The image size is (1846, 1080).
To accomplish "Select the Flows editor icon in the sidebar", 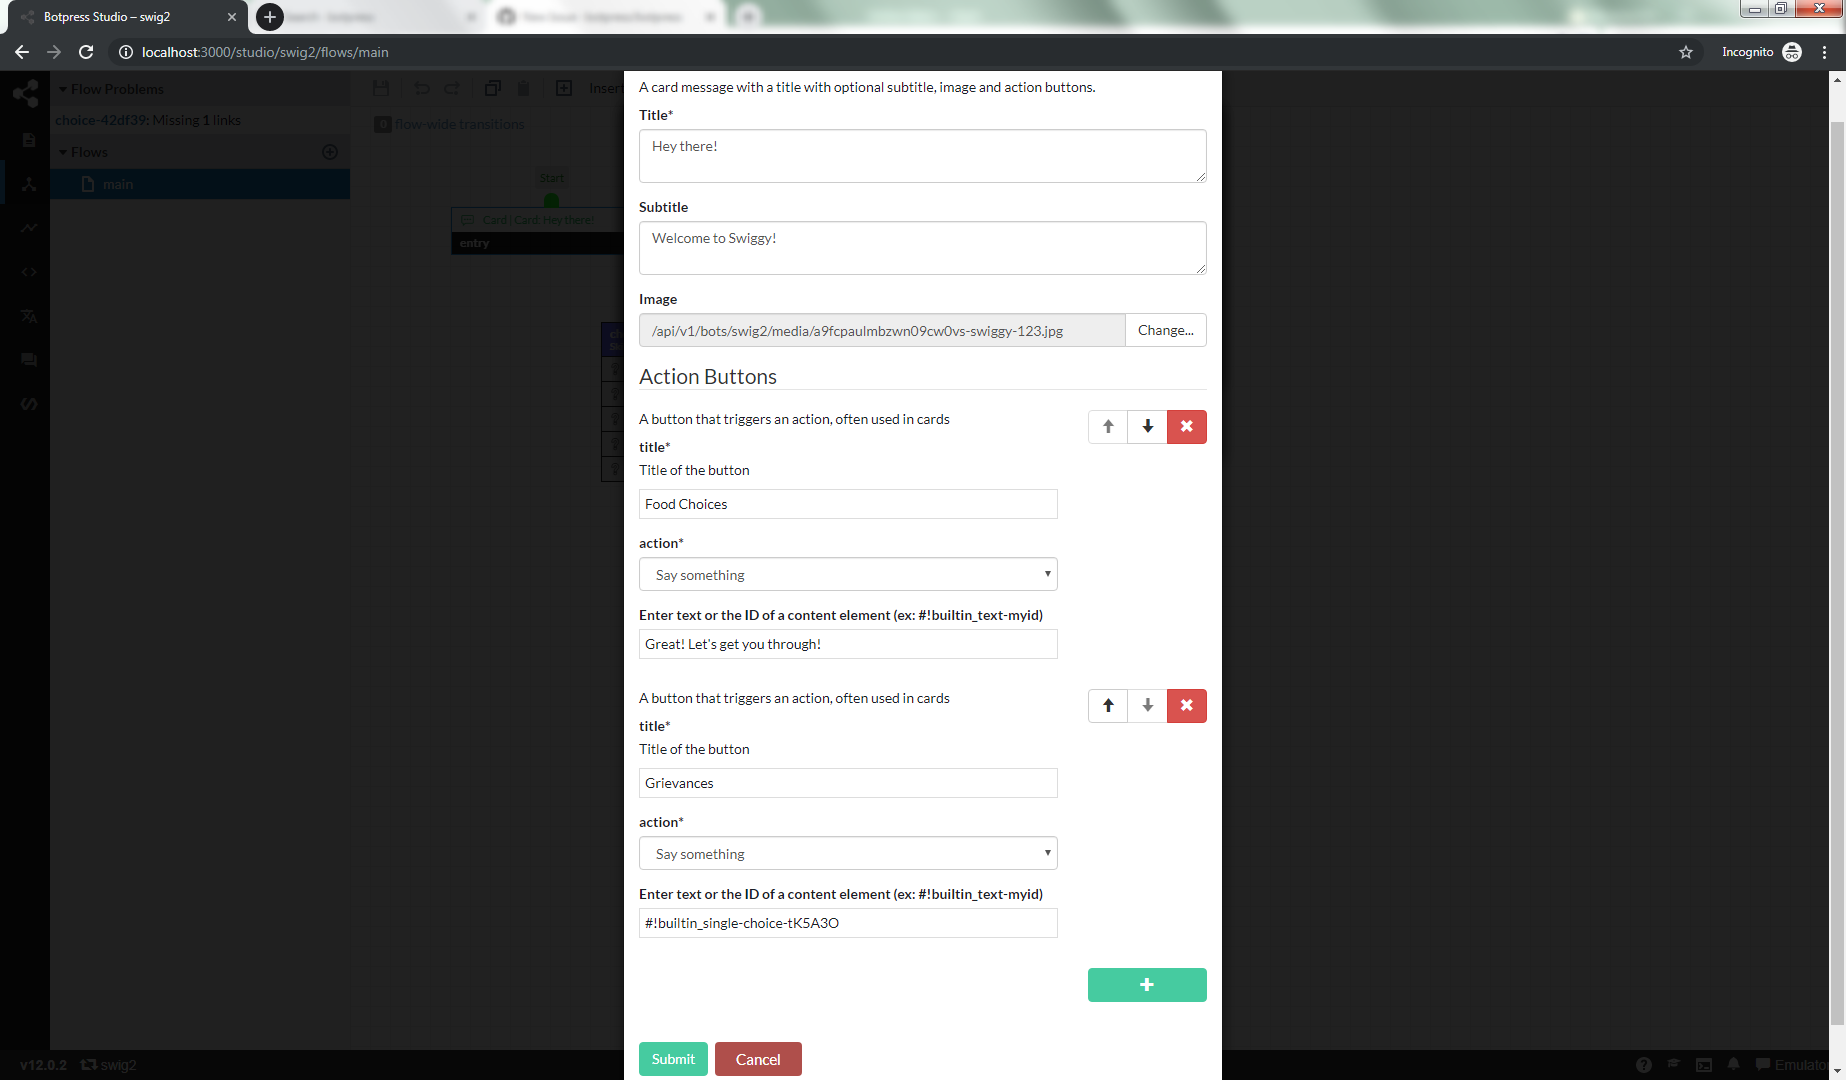I will point(27,184).
